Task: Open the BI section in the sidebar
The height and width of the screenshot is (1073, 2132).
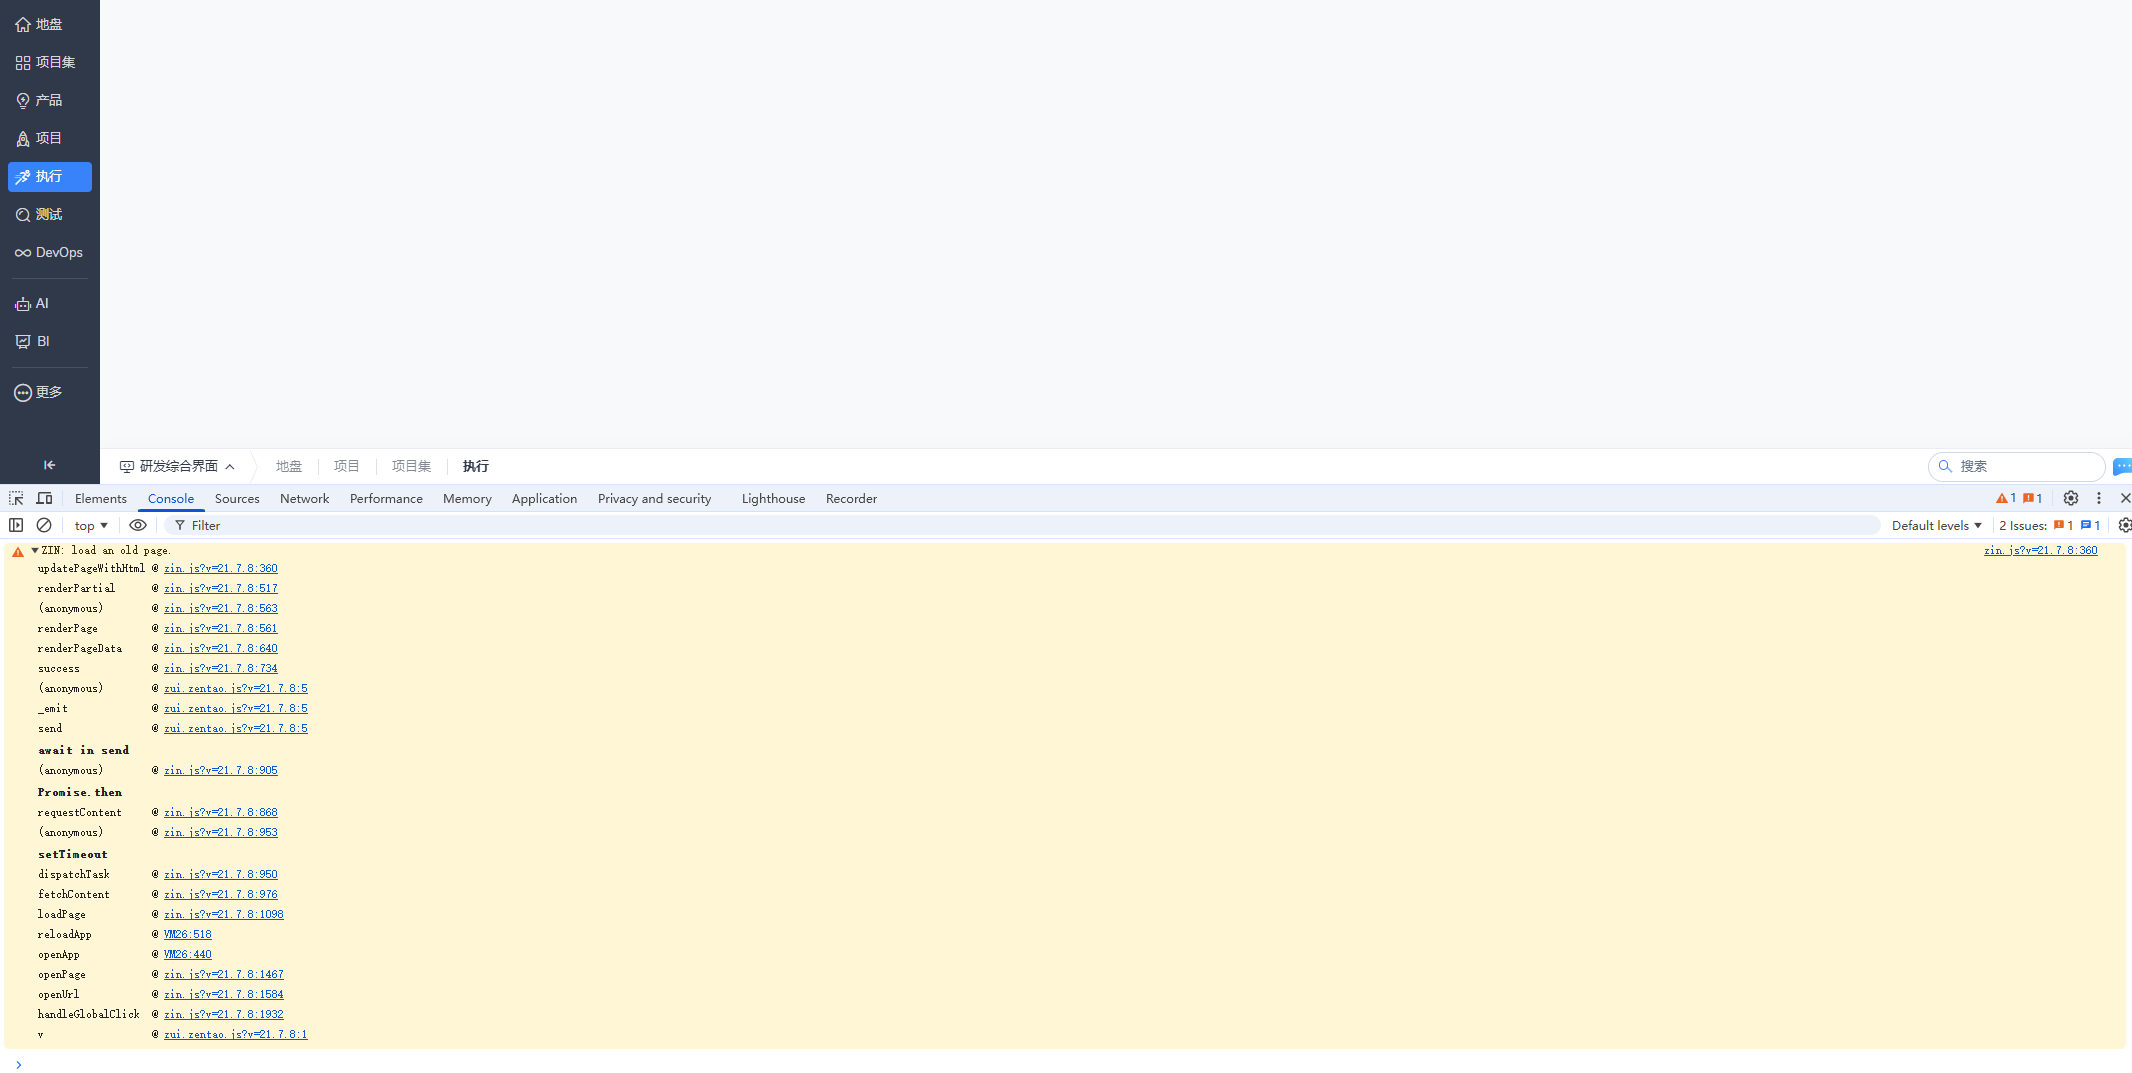Action: click(40, 341)
